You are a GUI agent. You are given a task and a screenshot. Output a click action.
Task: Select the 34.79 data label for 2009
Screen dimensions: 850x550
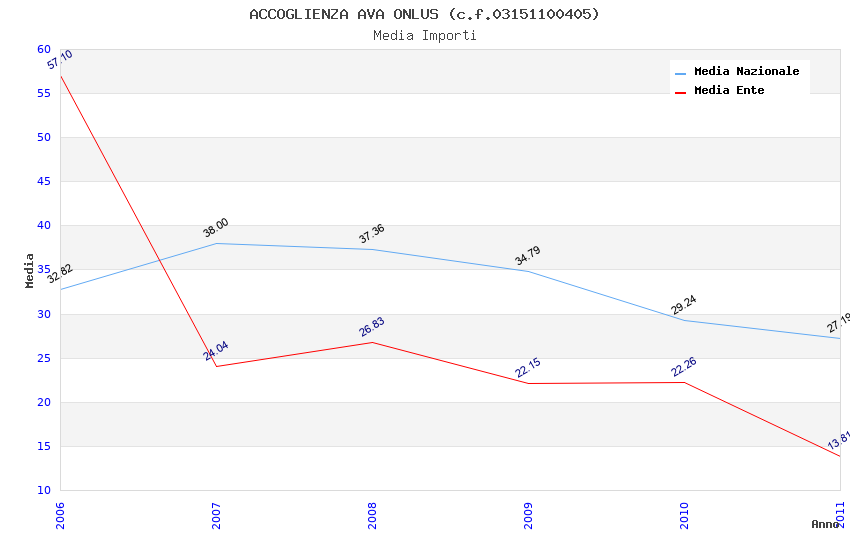[528, 256]
